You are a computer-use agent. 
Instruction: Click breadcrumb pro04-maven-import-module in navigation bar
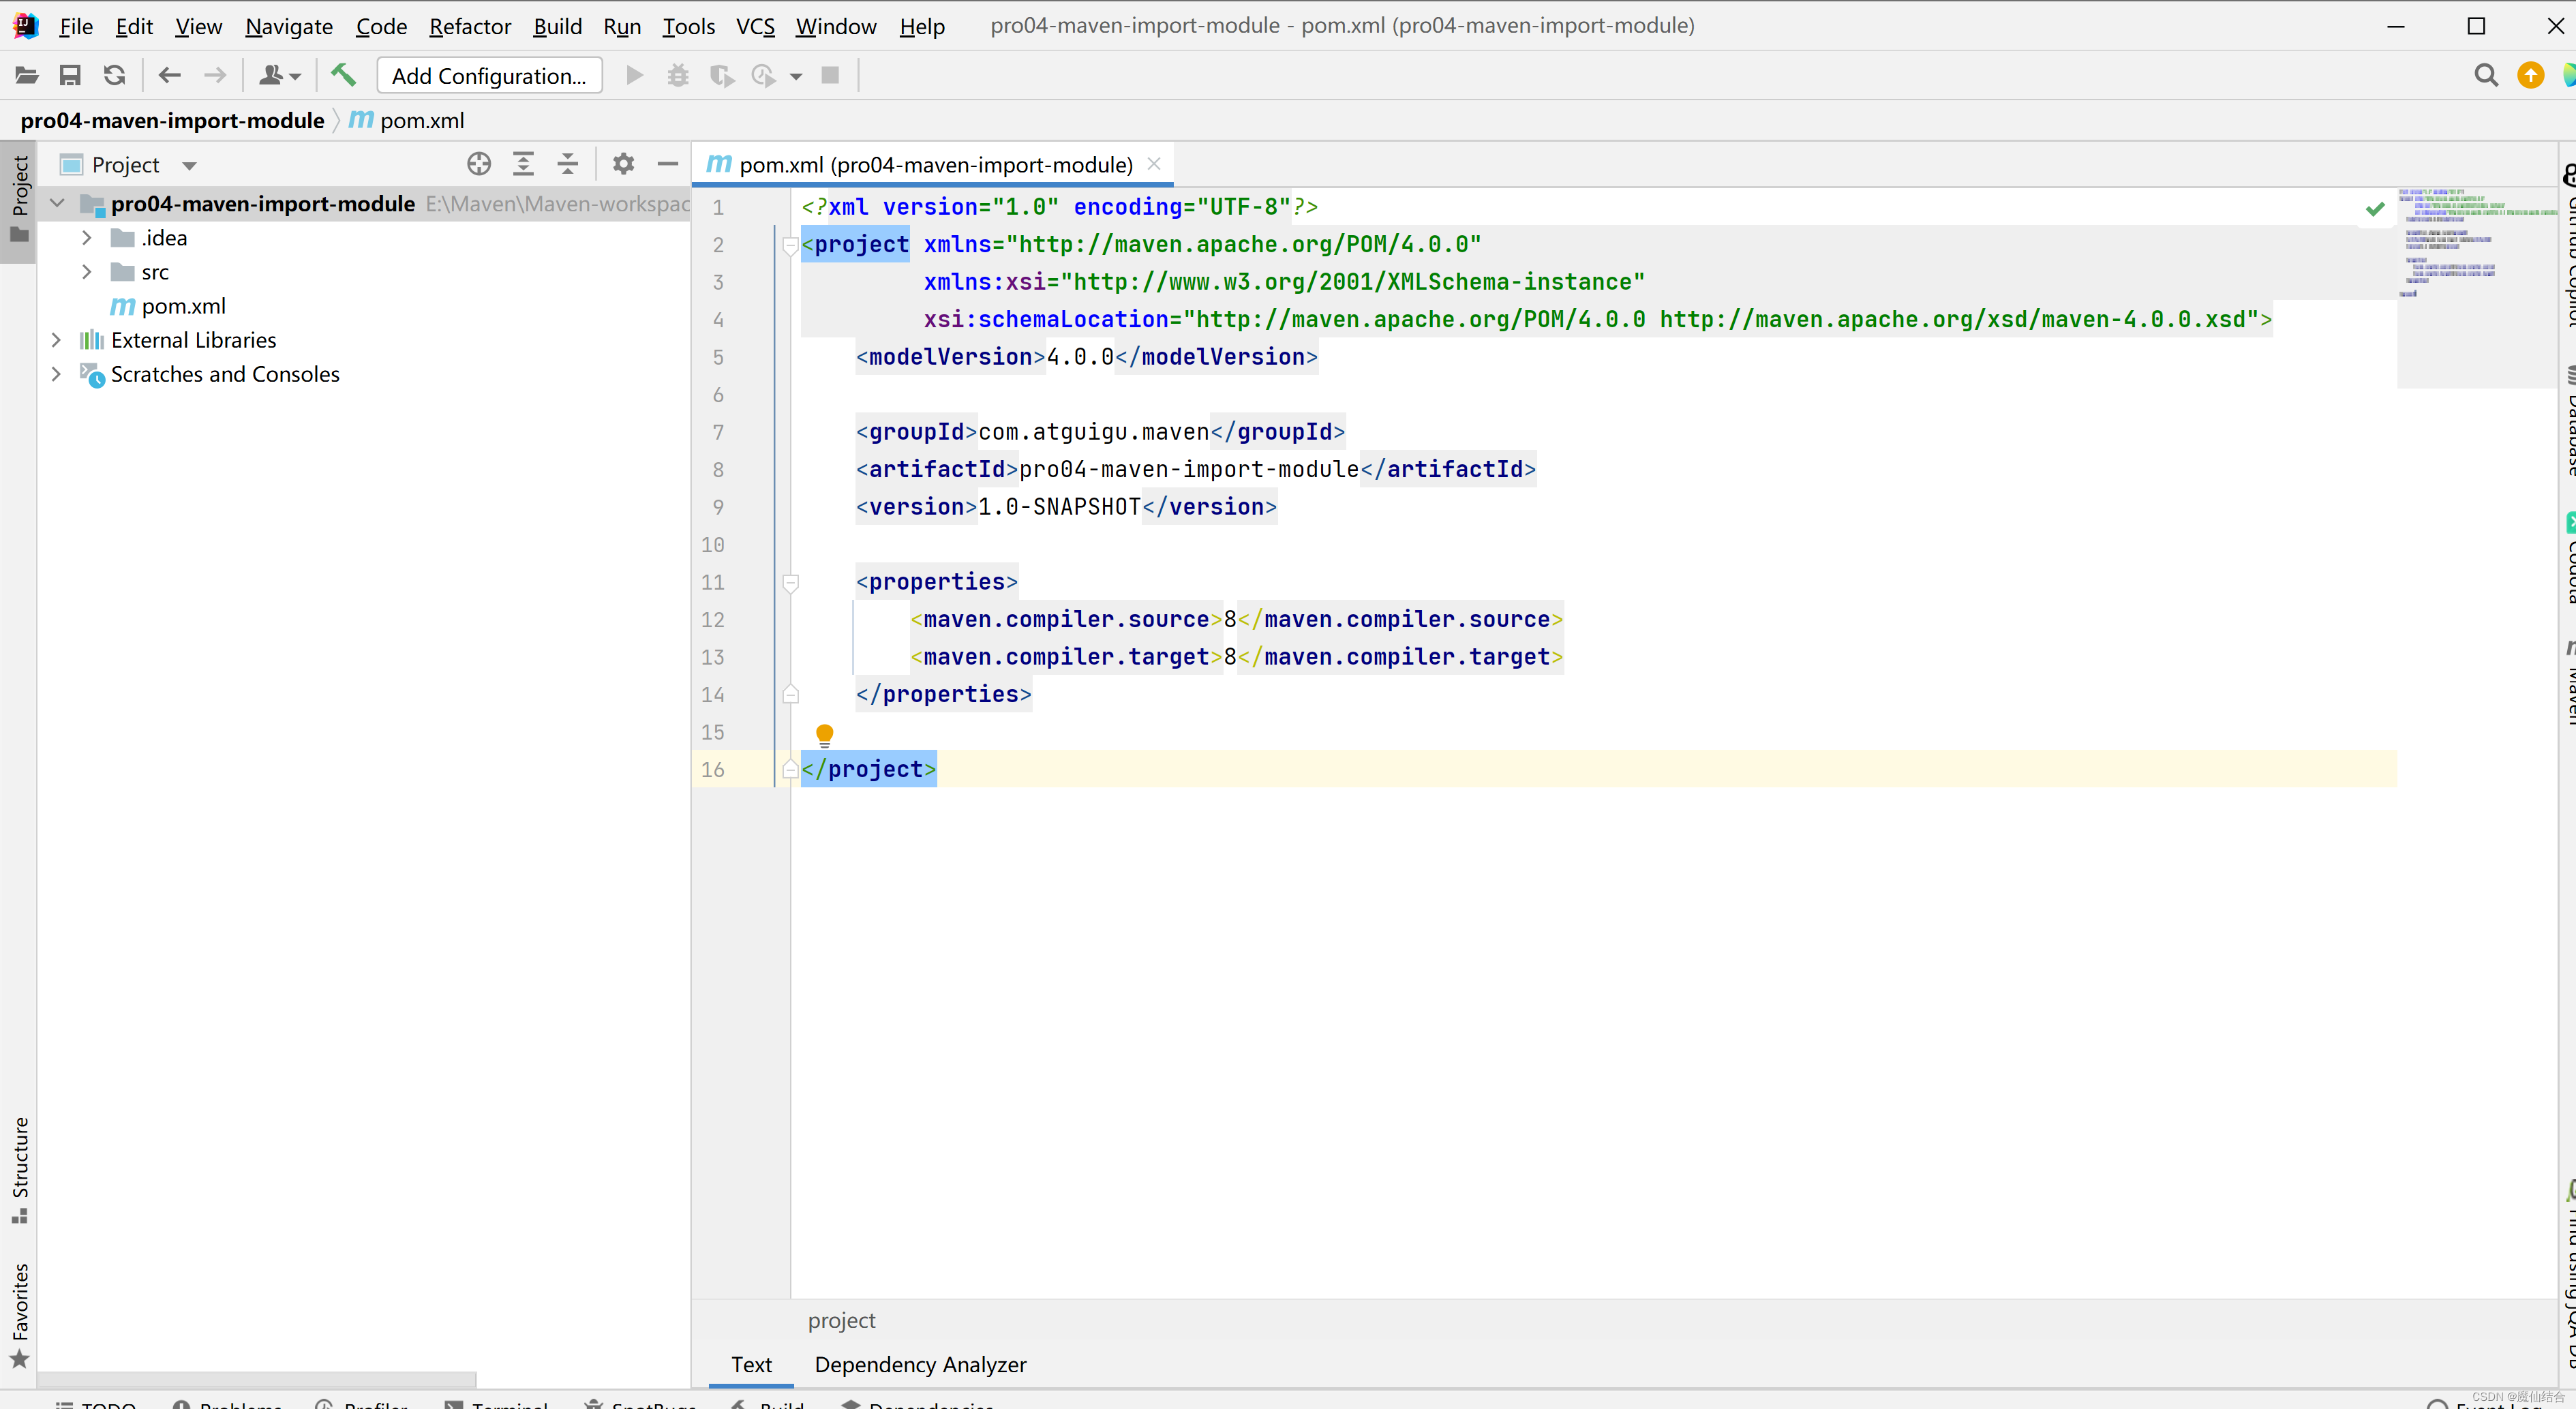(x=172, y=121)
